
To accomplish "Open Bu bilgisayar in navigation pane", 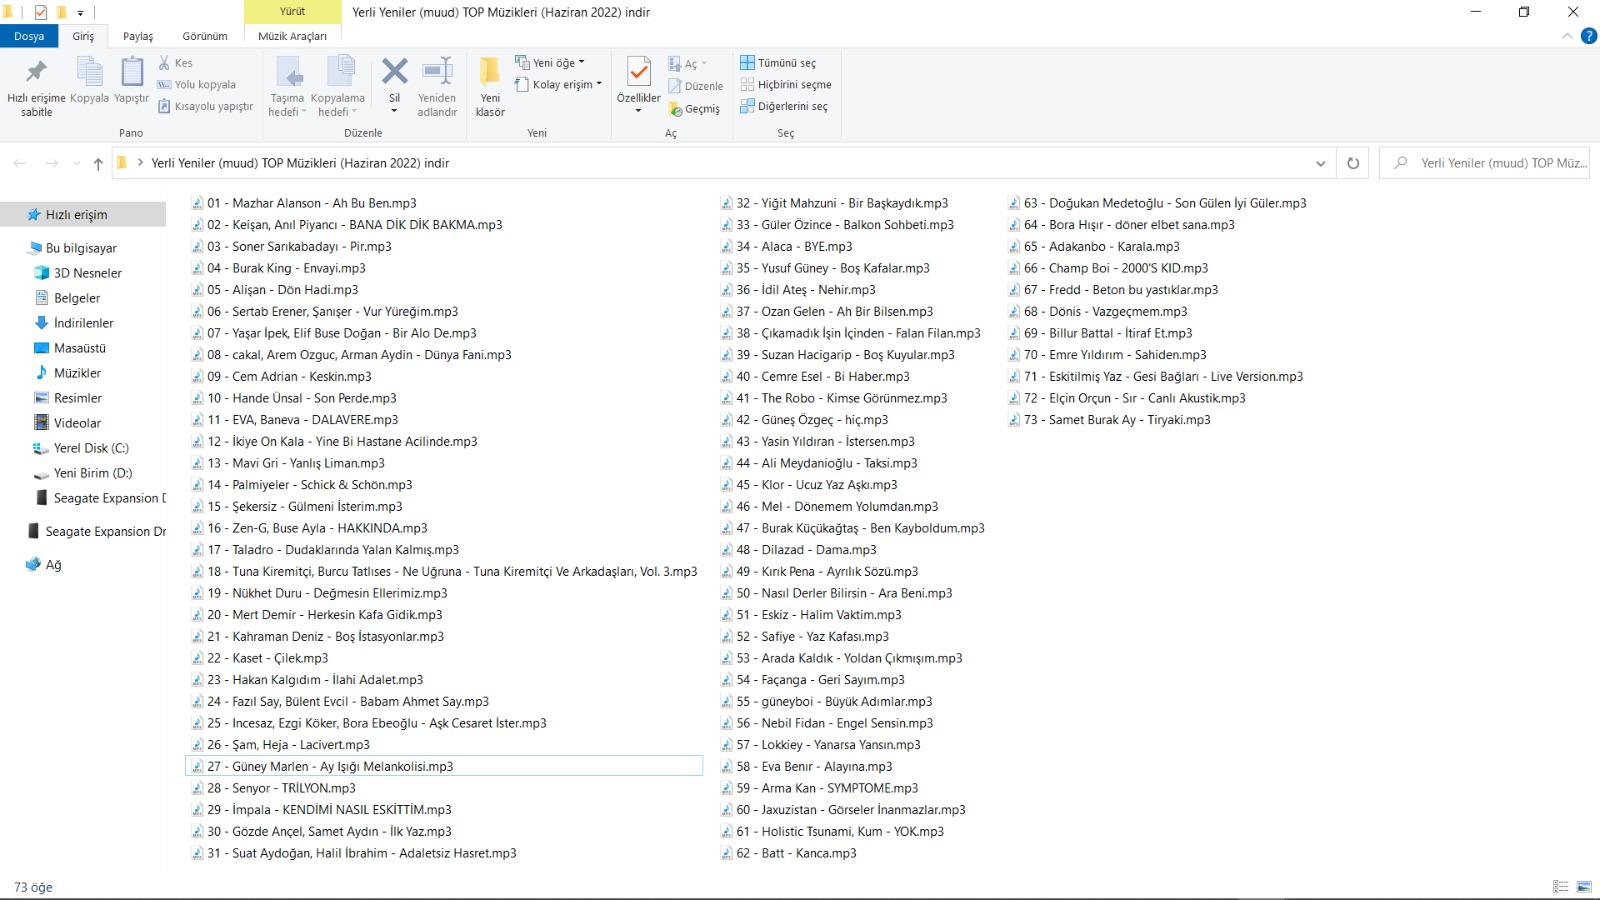I will (81, 248).
